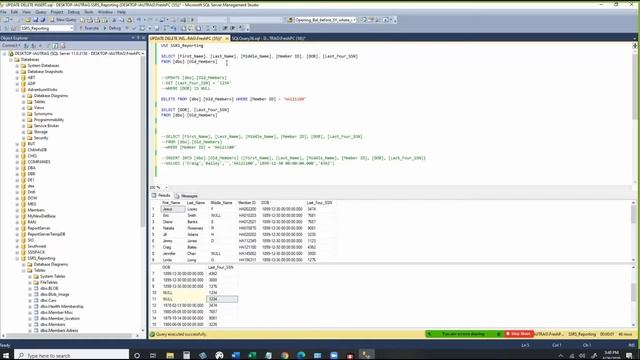The width and height of the screenshot is (640, 360).
Task: Select the ReportServerTempDB database
Action: (x=46, y=234)
